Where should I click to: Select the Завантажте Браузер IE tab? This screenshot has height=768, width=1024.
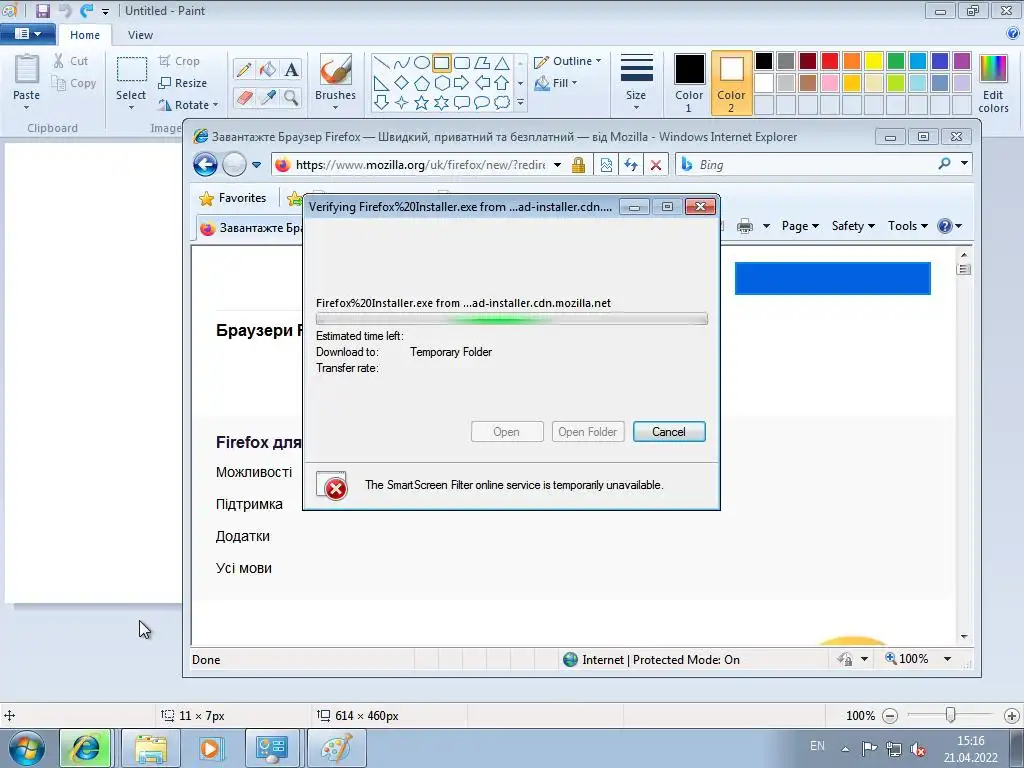pyautogui.click(x=251, y=228)
